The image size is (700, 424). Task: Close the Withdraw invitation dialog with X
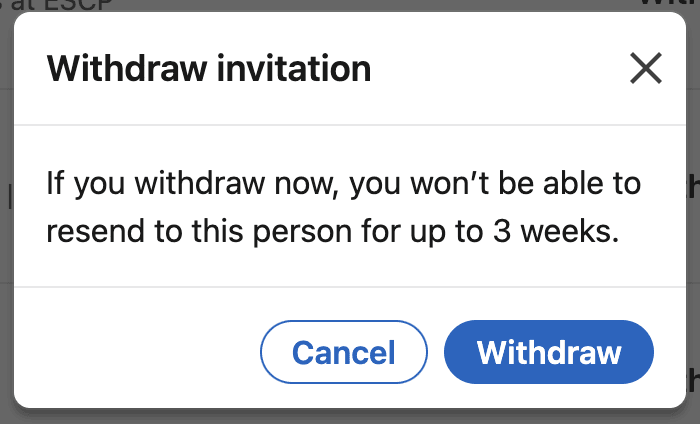pyautogui.click(x=646, y=68)
